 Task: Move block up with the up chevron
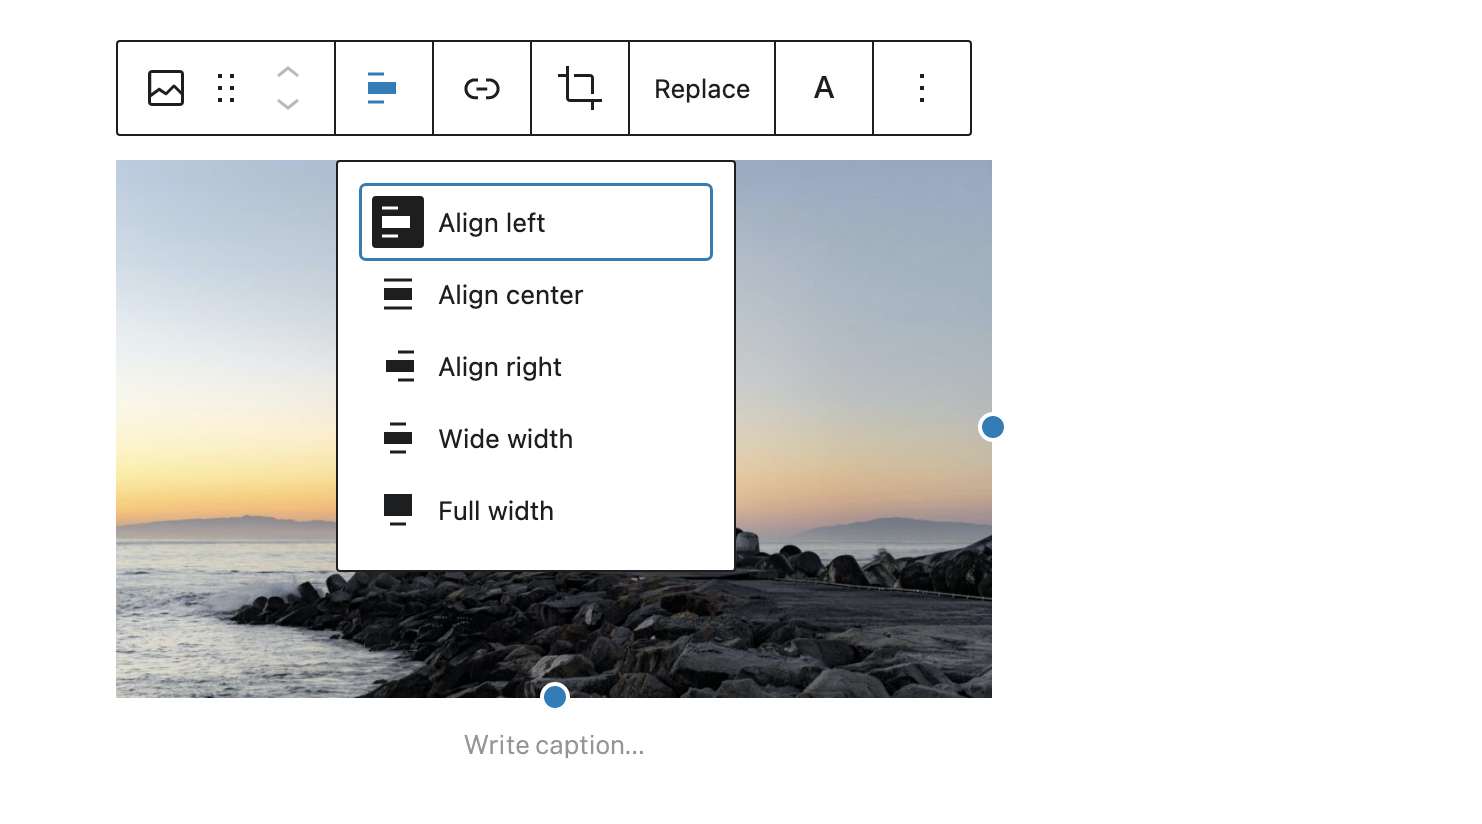288,72
